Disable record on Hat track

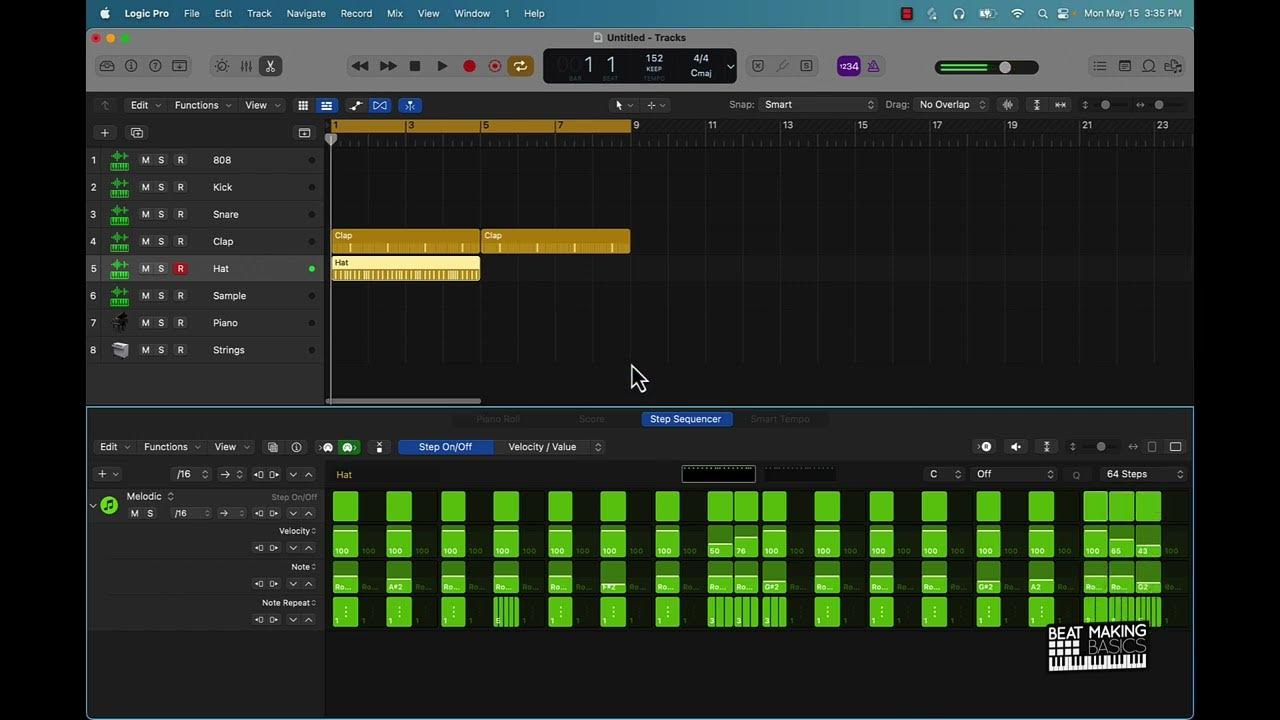click(180, 268)
